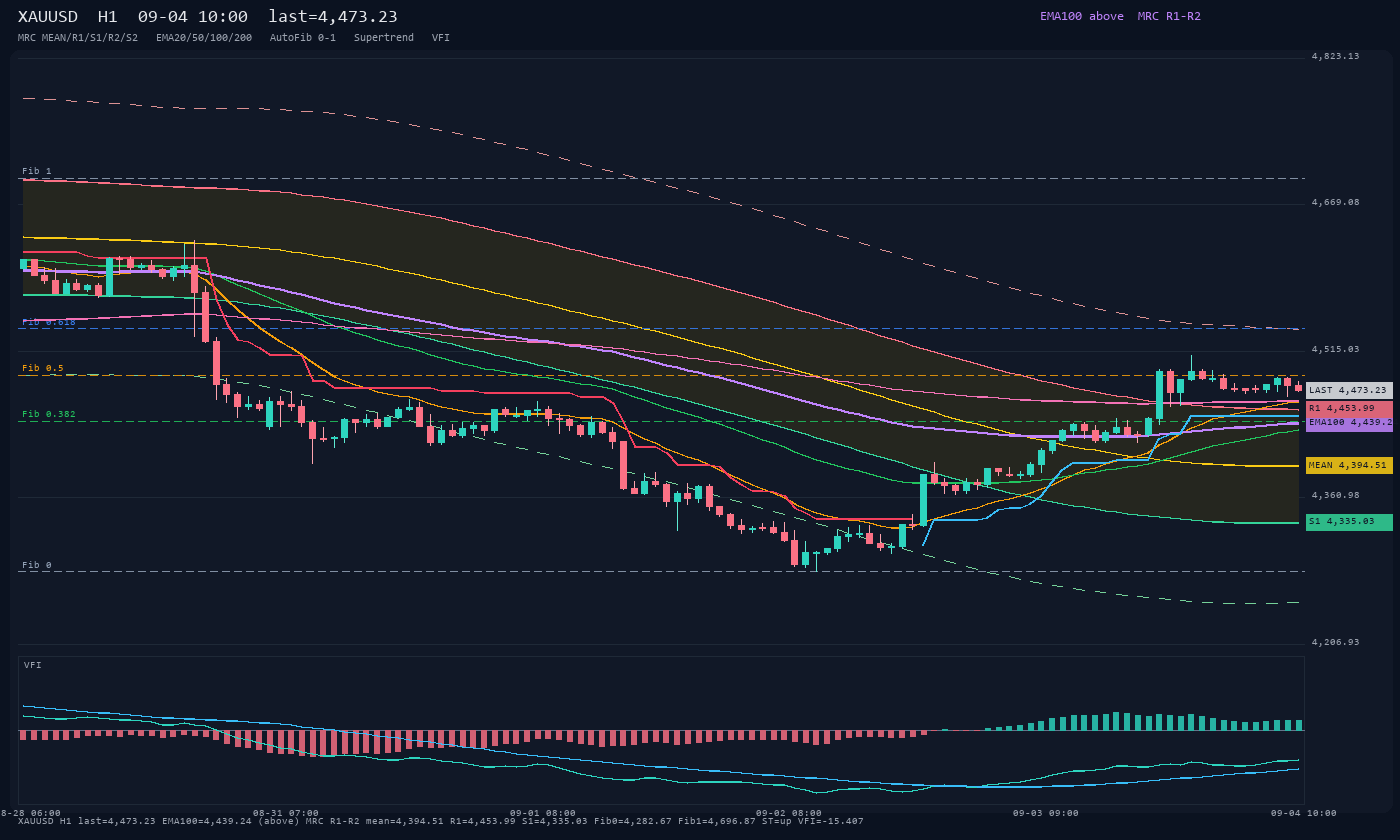Click the 09-01 08:00 time axis label
The height and width of the screenshot is (840, 1400).
(543, 813)
